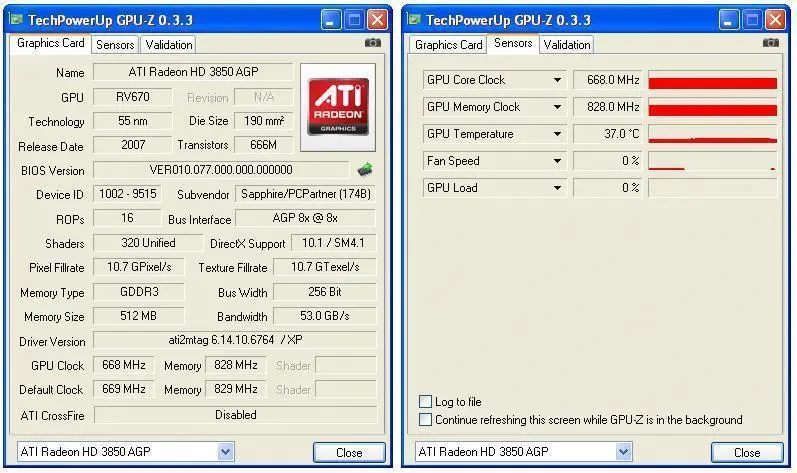Viewport: 797px width, 473px height.
Task: Click sensor value 828.0 MHz
Action: 607,107
